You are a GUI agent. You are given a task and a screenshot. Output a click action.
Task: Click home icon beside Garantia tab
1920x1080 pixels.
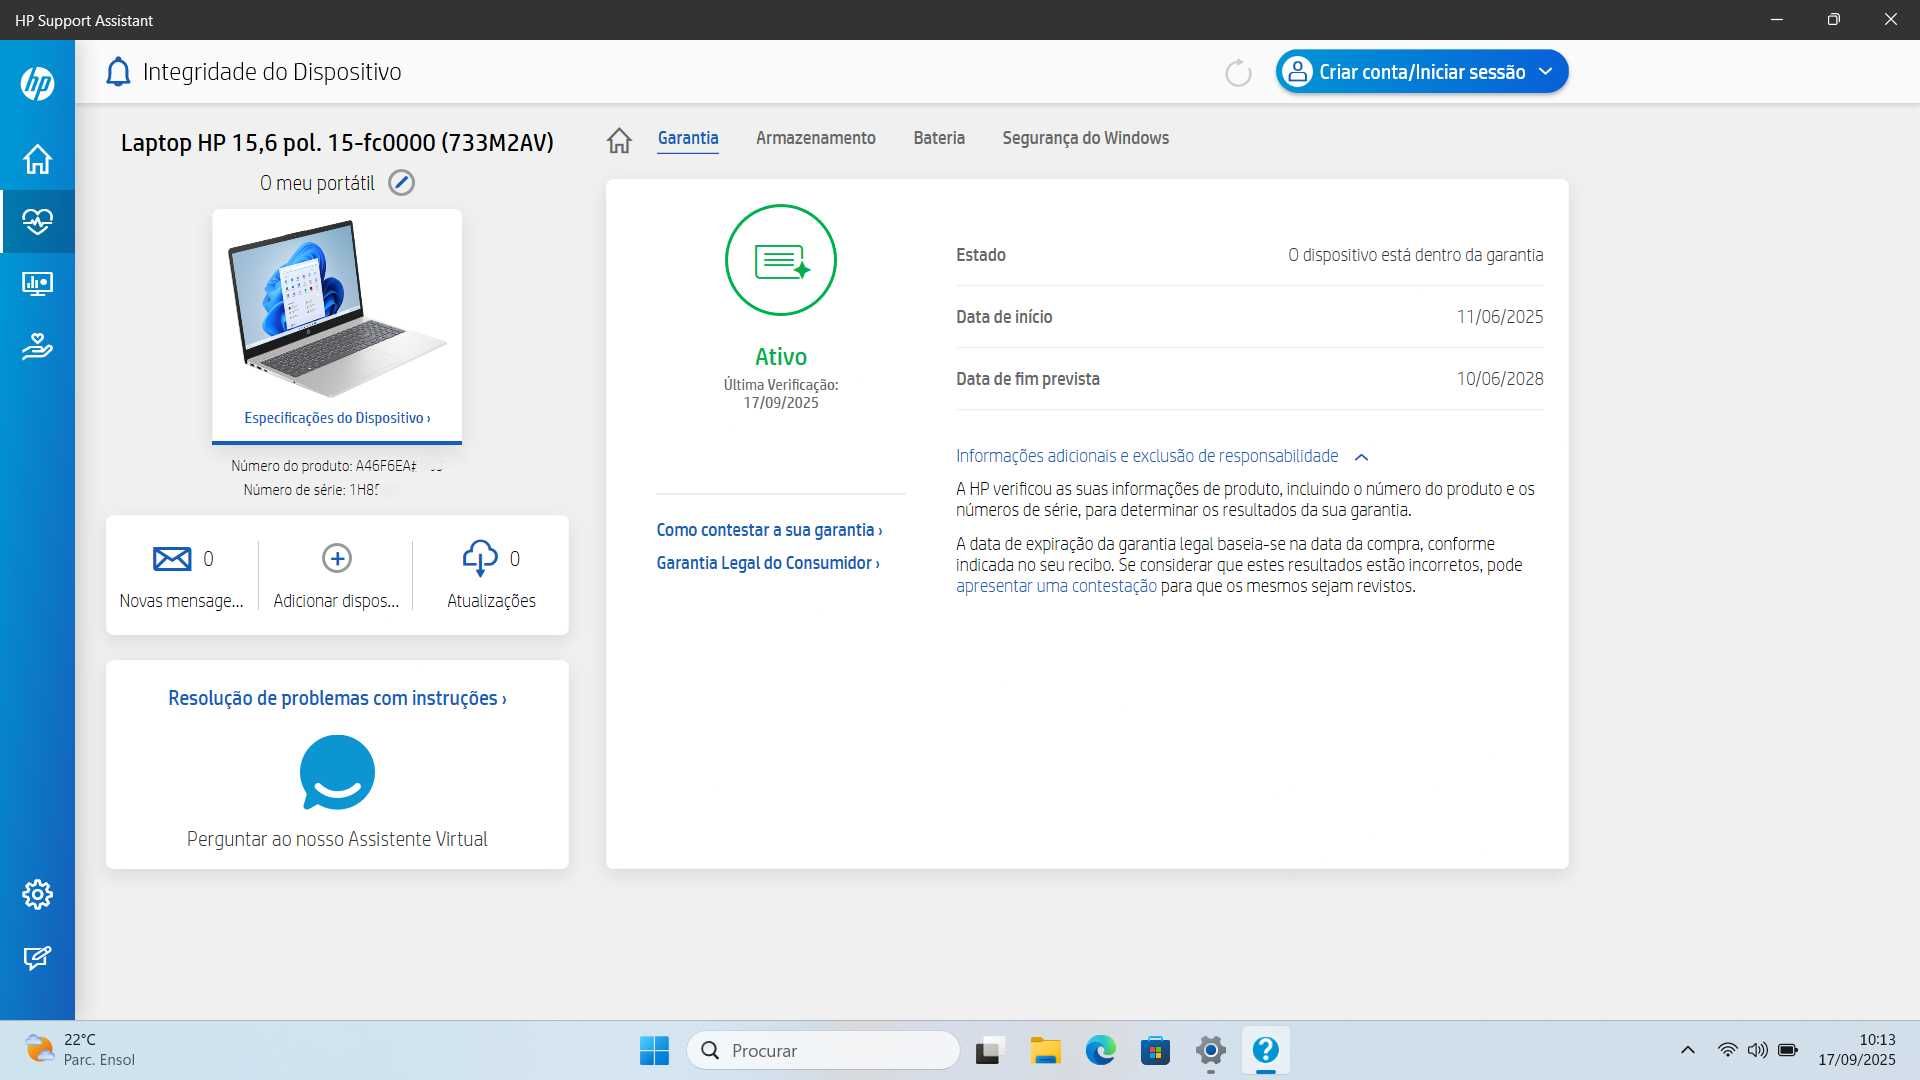pos(619,140)
